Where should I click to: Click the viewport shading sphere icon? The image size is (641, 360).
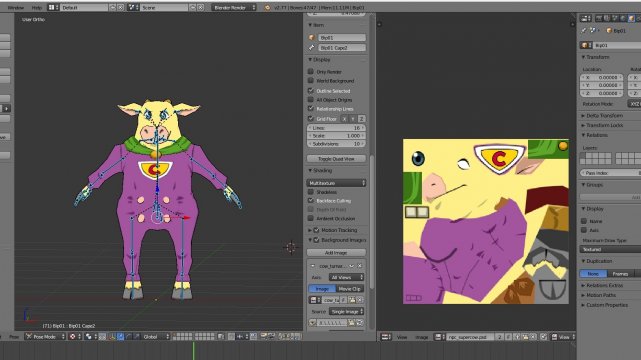(x=88, y=337)
